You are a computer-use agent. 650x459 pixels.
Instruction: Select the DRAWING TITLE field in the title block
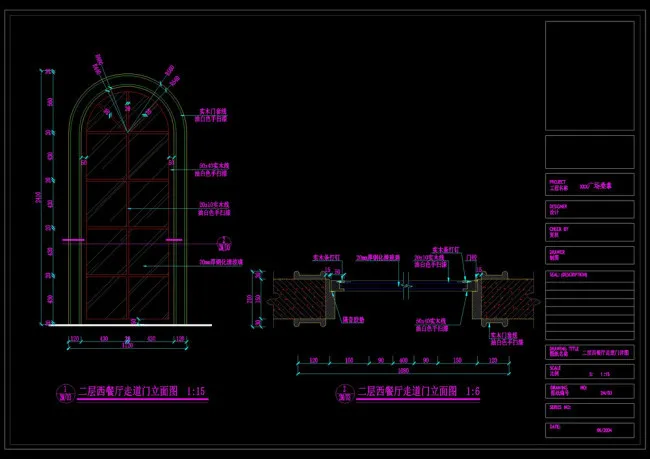[x=589, y=350]
